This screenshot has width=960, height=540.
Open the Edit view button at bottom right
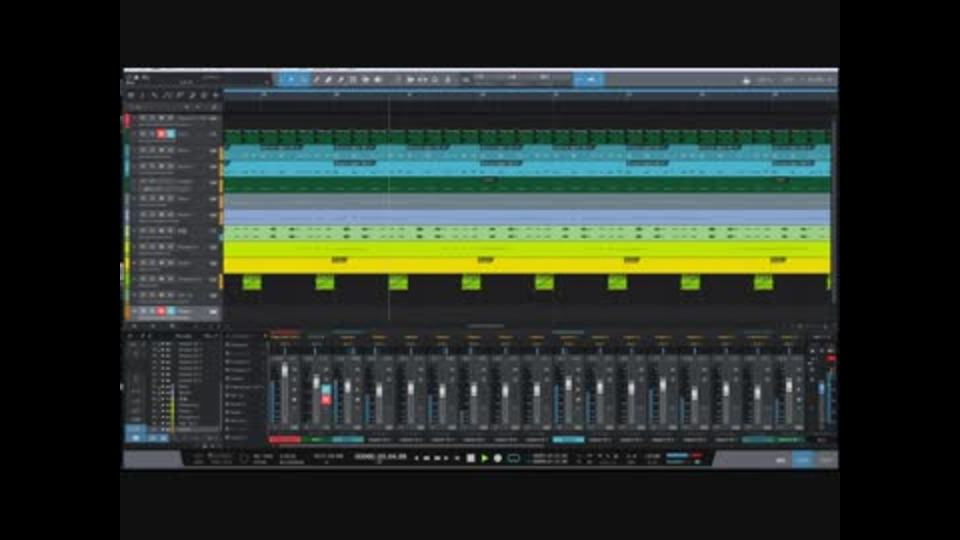tap(780, 460)
